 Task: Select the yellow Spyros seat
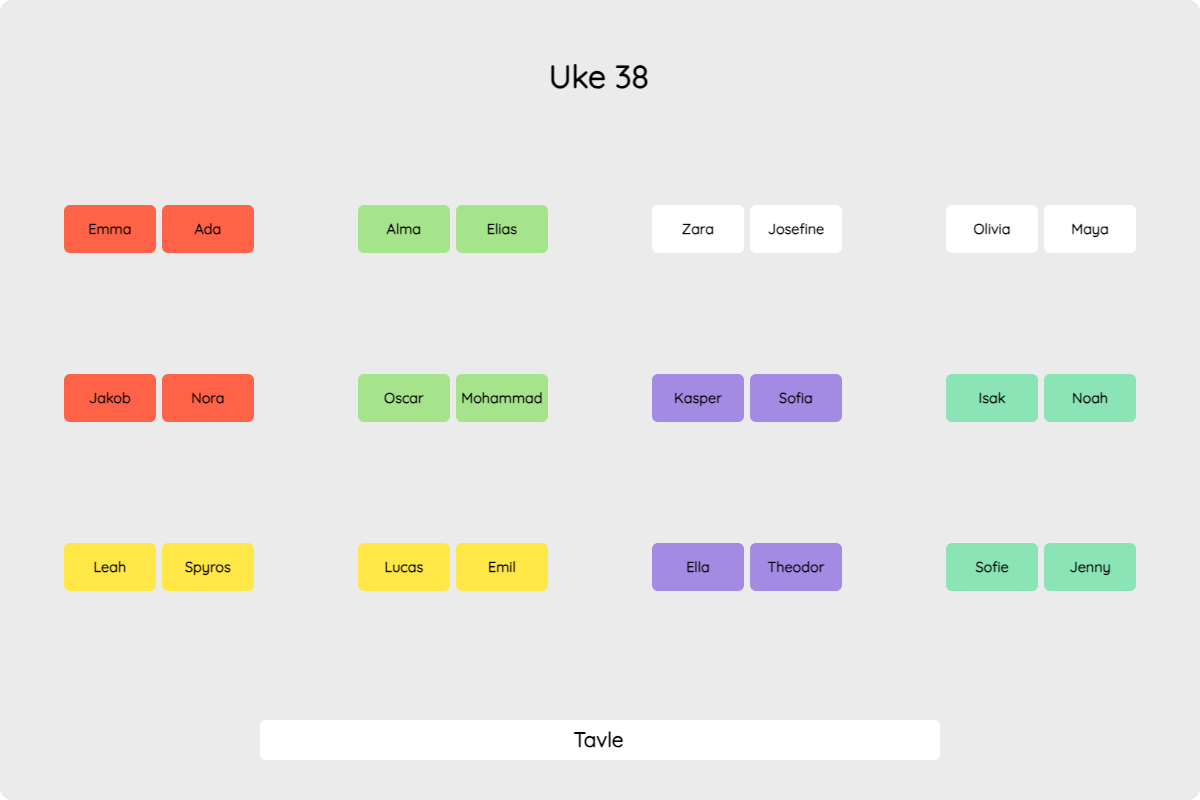[208, 567]
